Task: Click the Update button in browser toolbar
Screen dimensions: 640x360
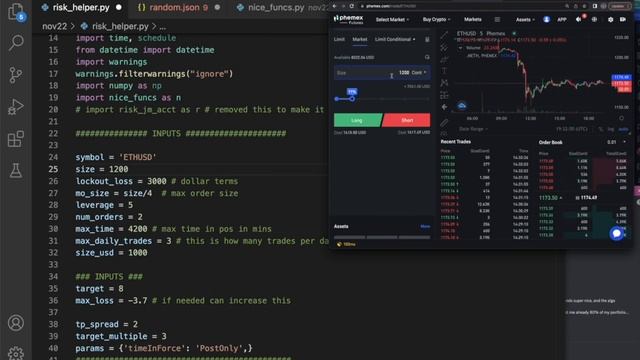Action: pyautogui.click(x=620, y=6)
